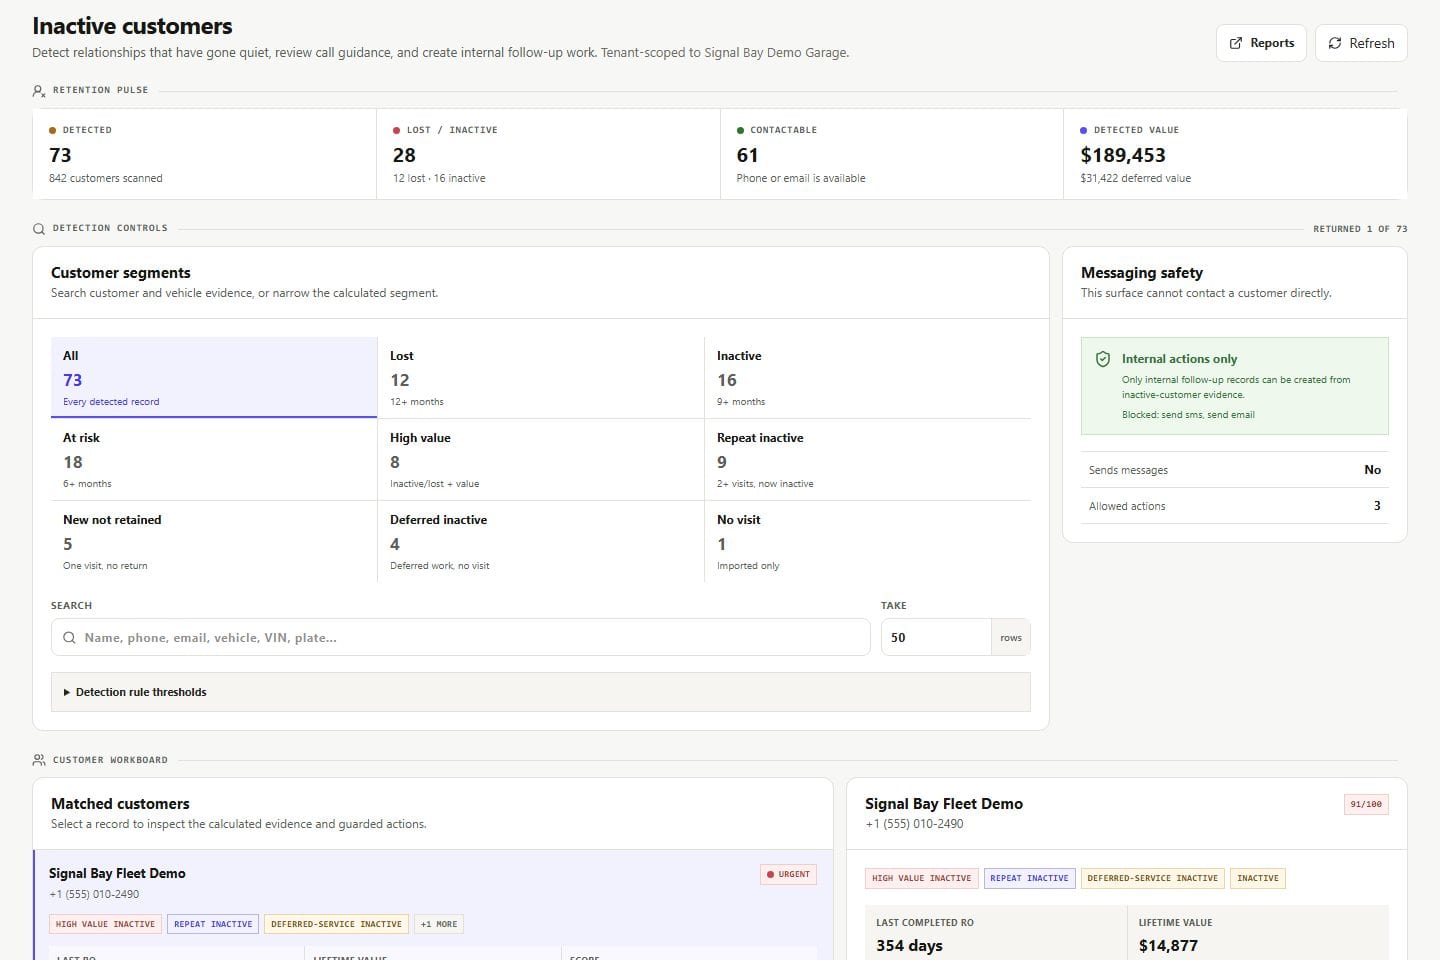Click the Detection Controls magnifier icon
The width and height of the screenshot is (1440, 960).
pyautogui.click(x=39, y=228)
